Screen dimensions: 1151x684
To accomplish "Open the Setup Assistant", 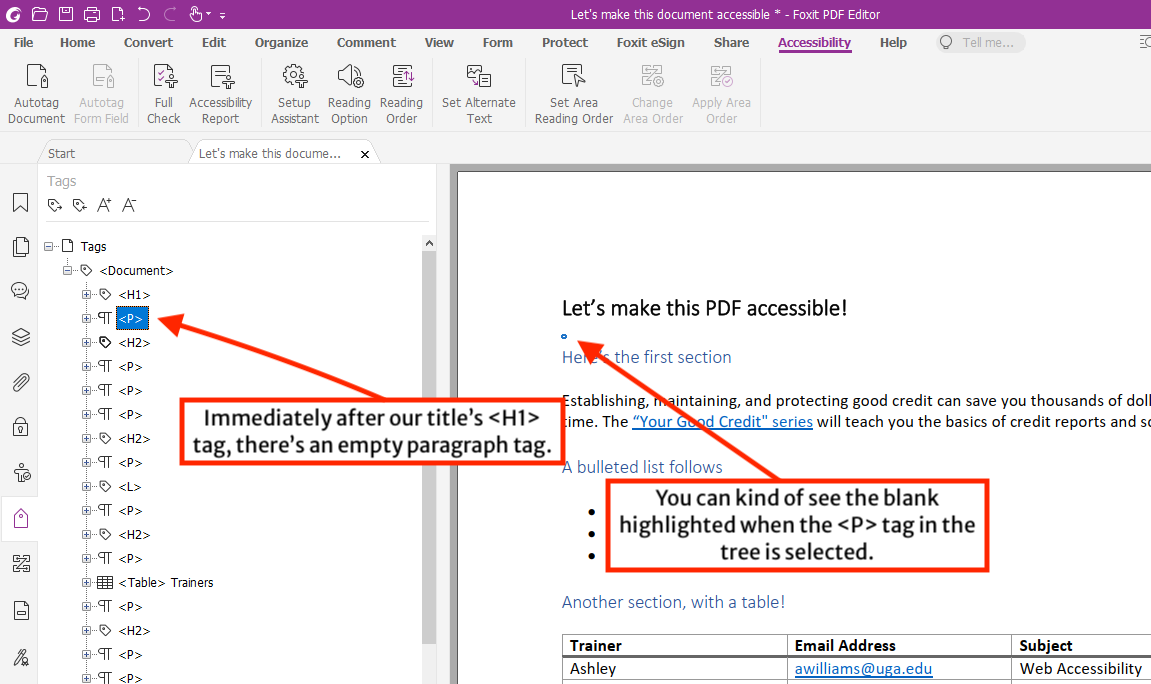I will click(x=294, y=90).
